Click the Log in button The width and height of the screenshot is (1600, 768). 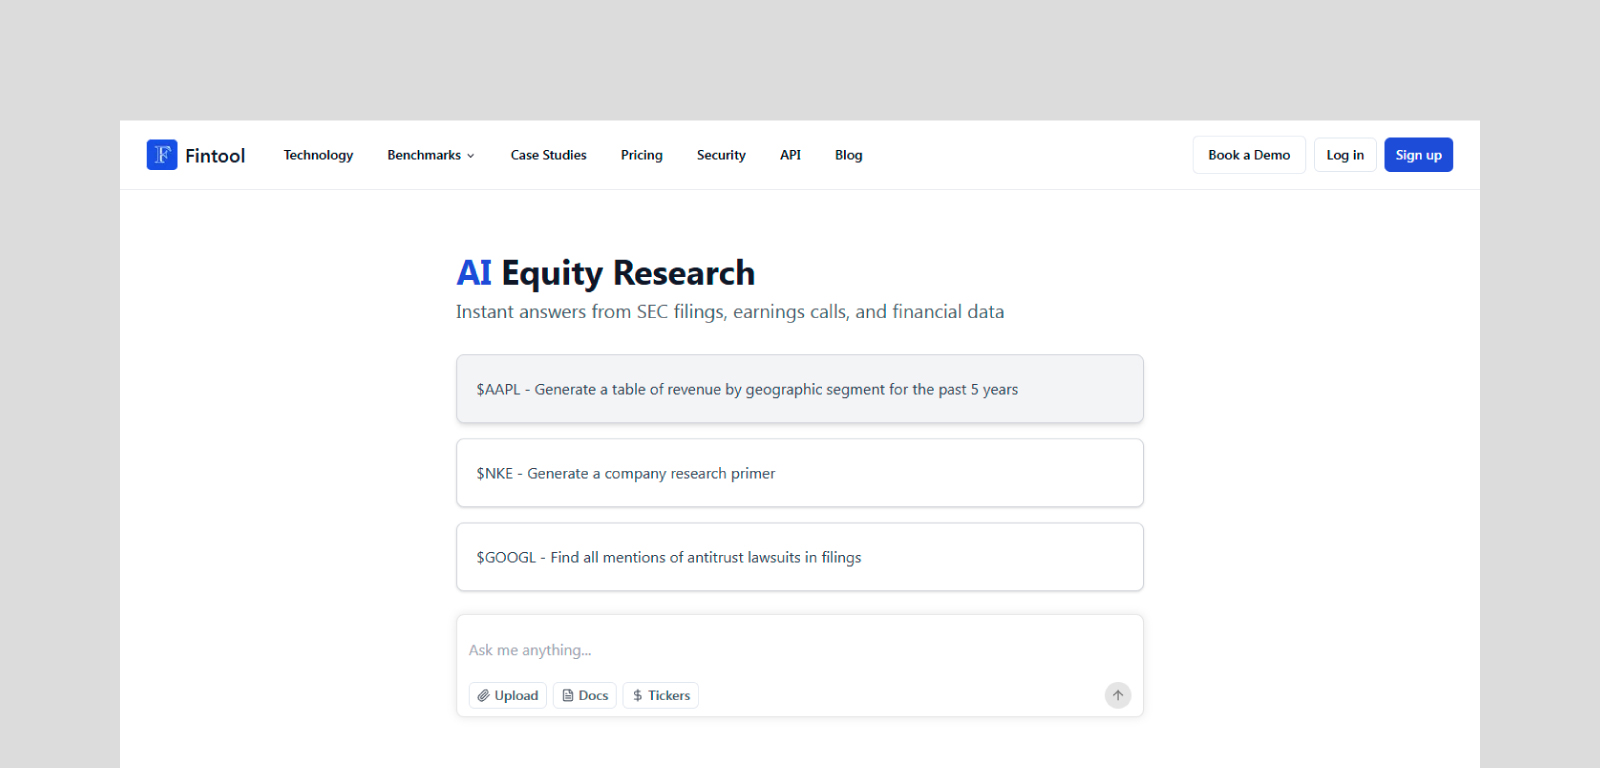(x=1344, y=154)
